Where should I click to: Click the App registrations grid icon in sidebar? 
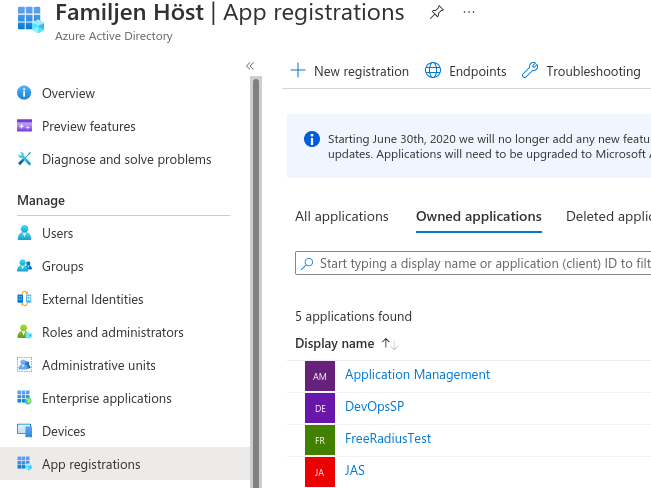pyautogui.click(x=24, y=463)
